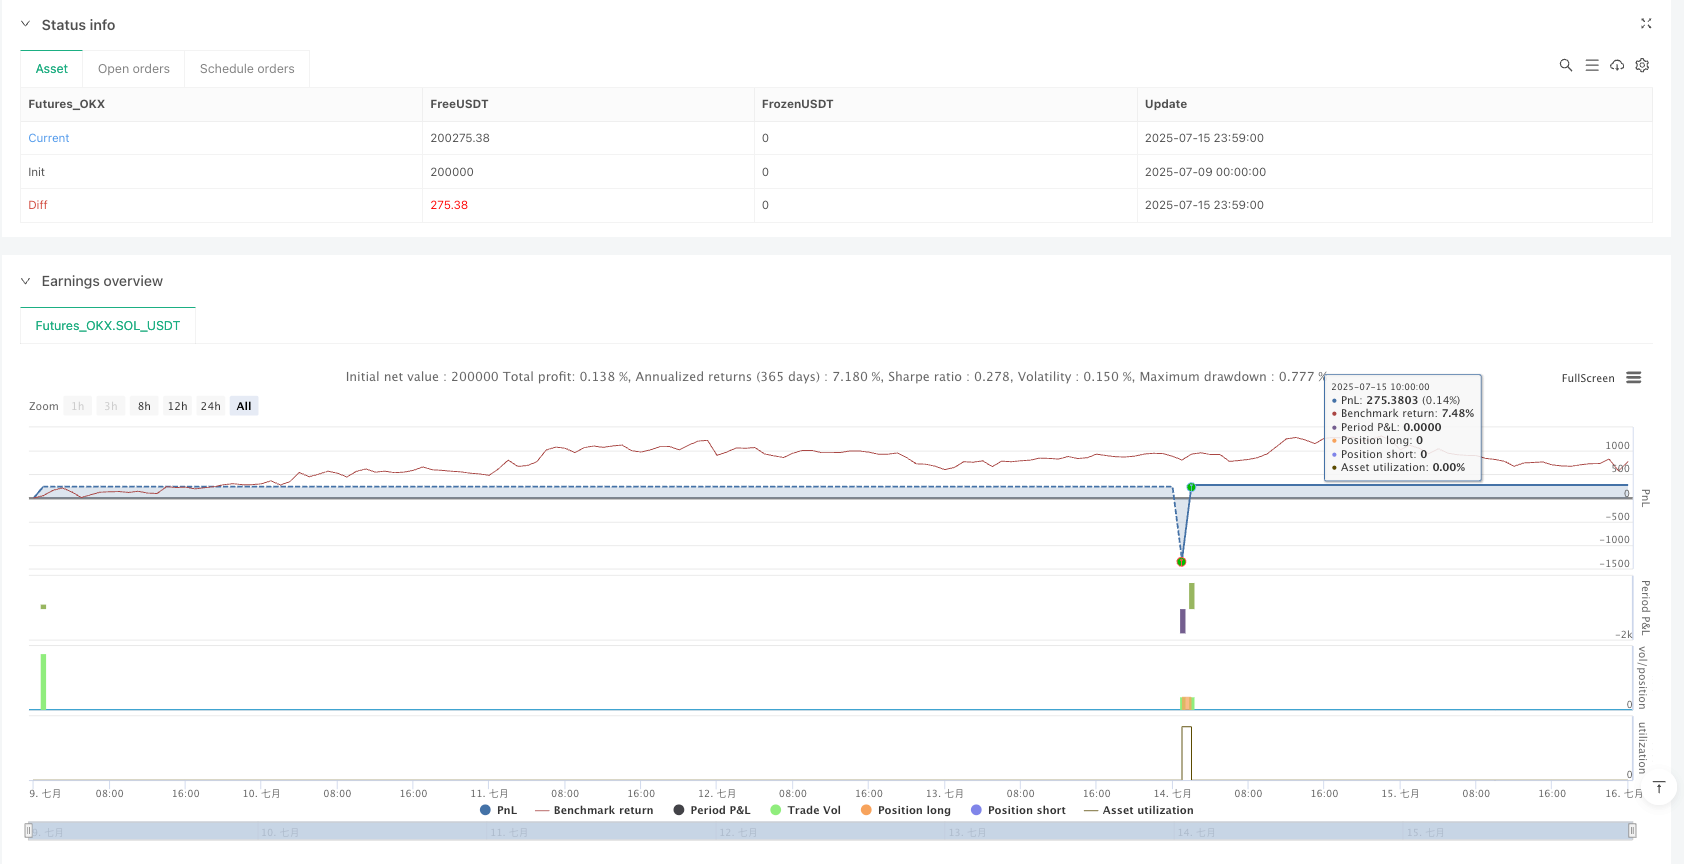Viewport: 1684px width, 864px height.
Task: Click the expand panel icon at top right
Action: tap(1646, 23)
